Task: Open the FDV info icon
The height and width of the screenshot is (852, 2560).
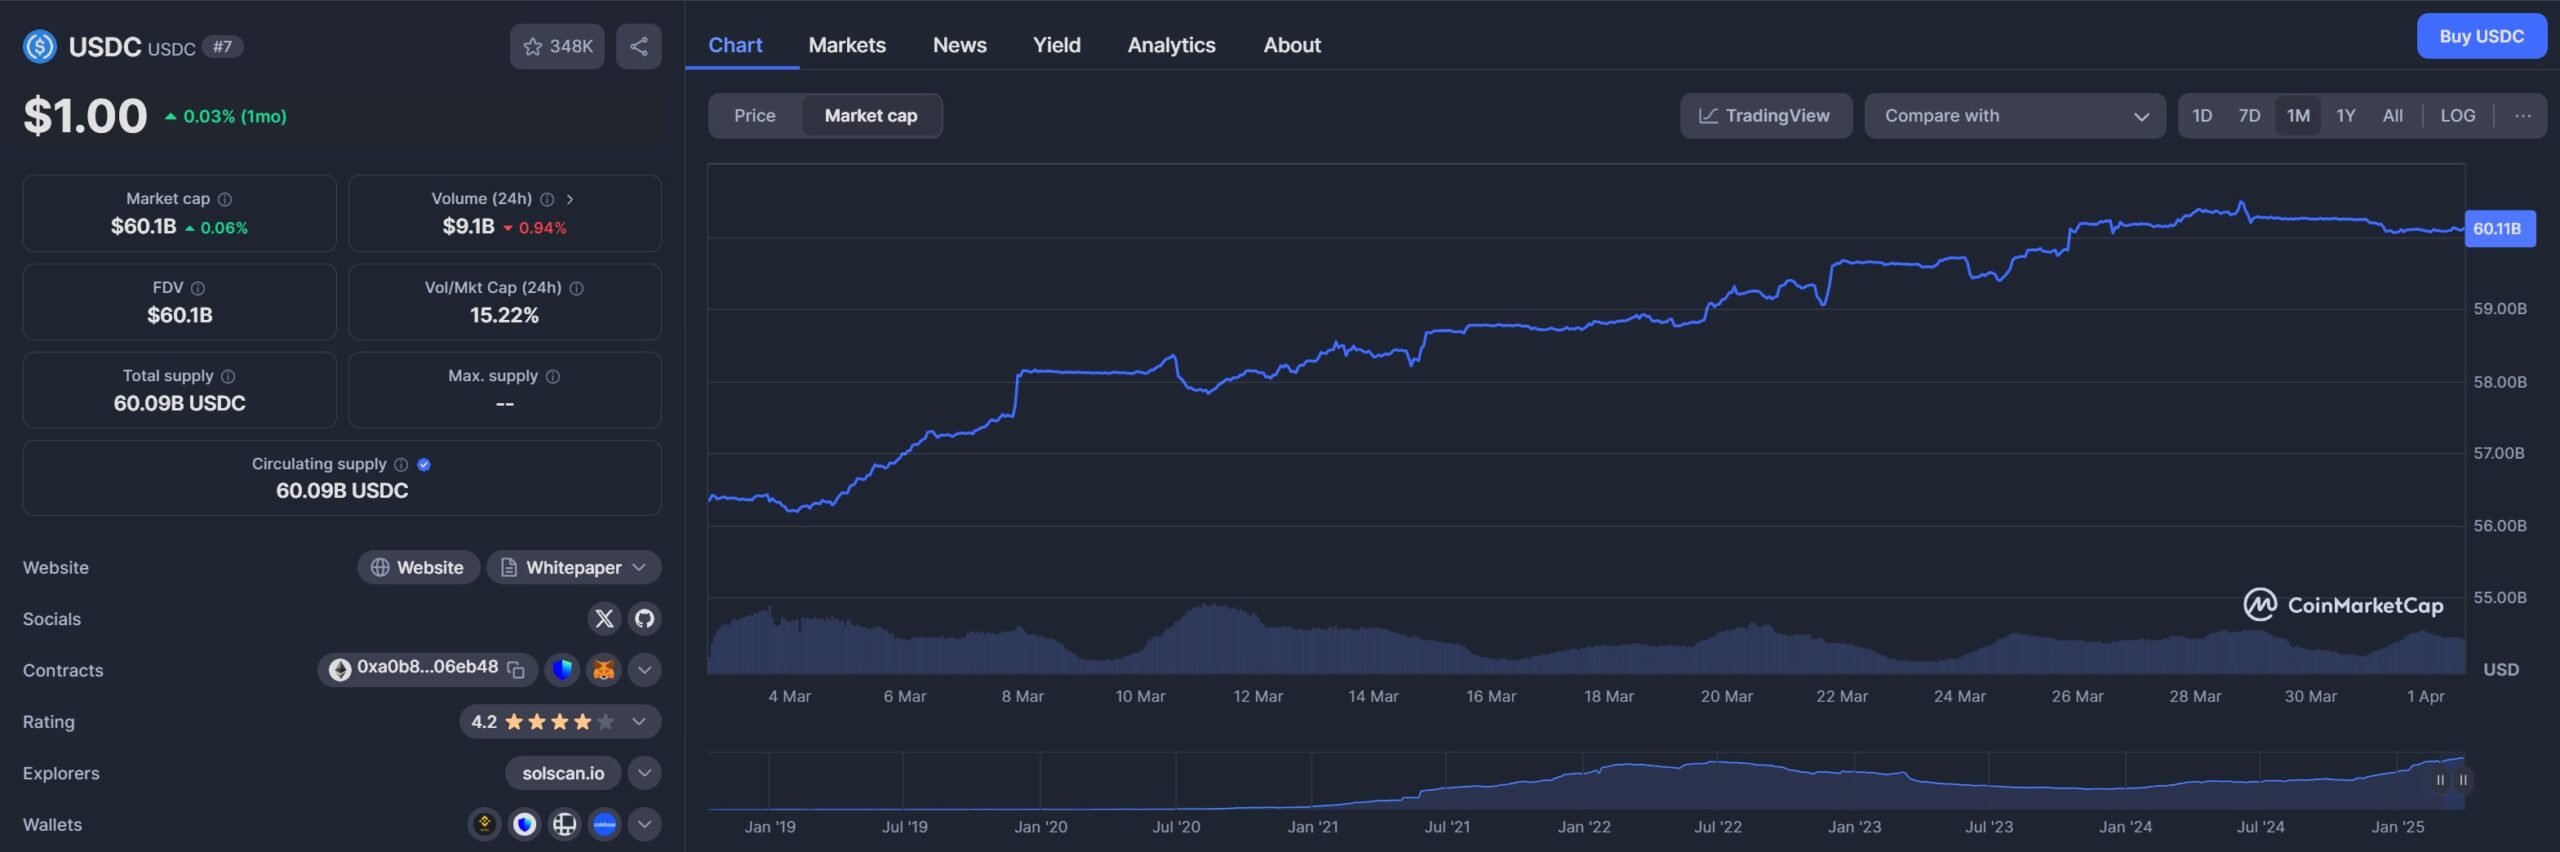Action: (198, 288)
